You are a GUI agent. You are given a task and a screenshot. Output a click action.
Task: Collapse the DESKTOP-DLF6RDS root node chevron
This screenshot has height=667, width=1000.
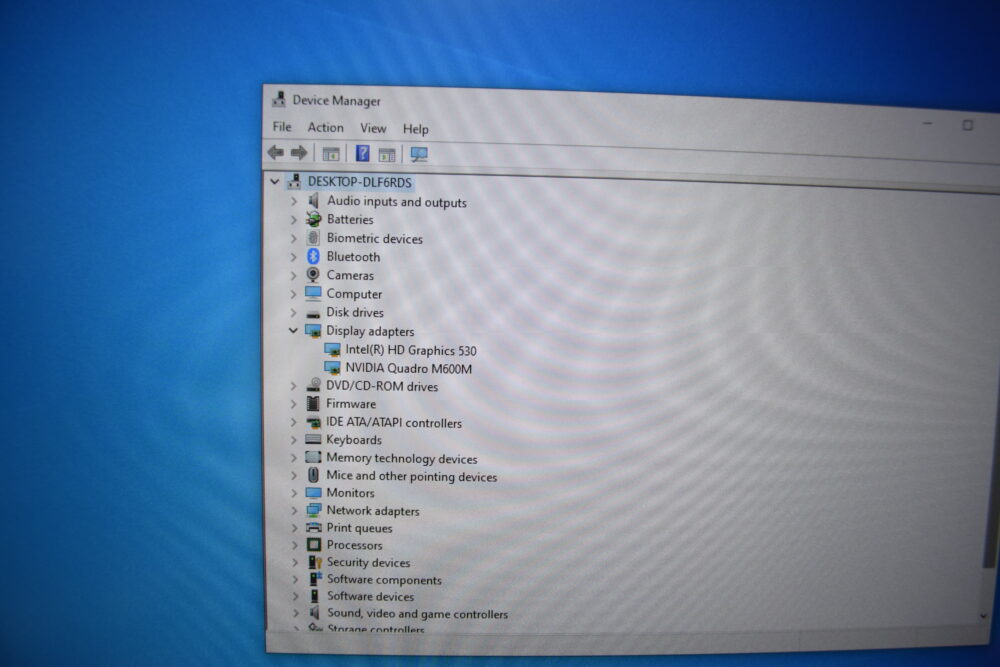point(275,182)
